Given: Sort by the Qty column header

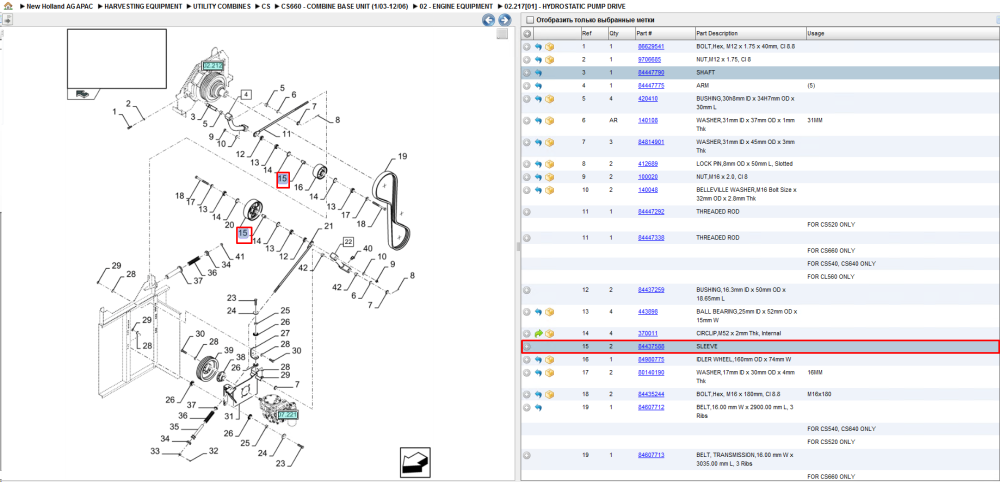Looking at the screenshot, I should (621, 34).
